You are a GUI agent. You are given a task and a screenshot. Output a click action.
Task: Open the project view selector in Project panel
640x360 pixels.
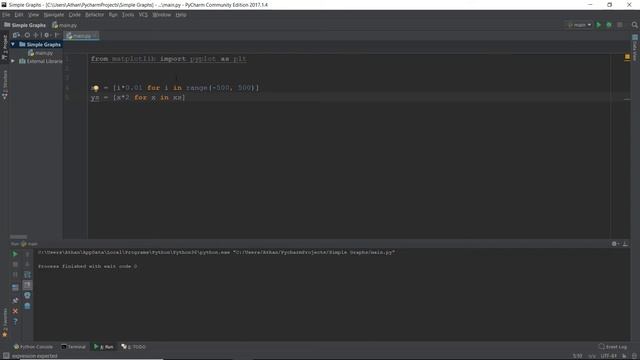pyautogui.click(x=16, y=36)
